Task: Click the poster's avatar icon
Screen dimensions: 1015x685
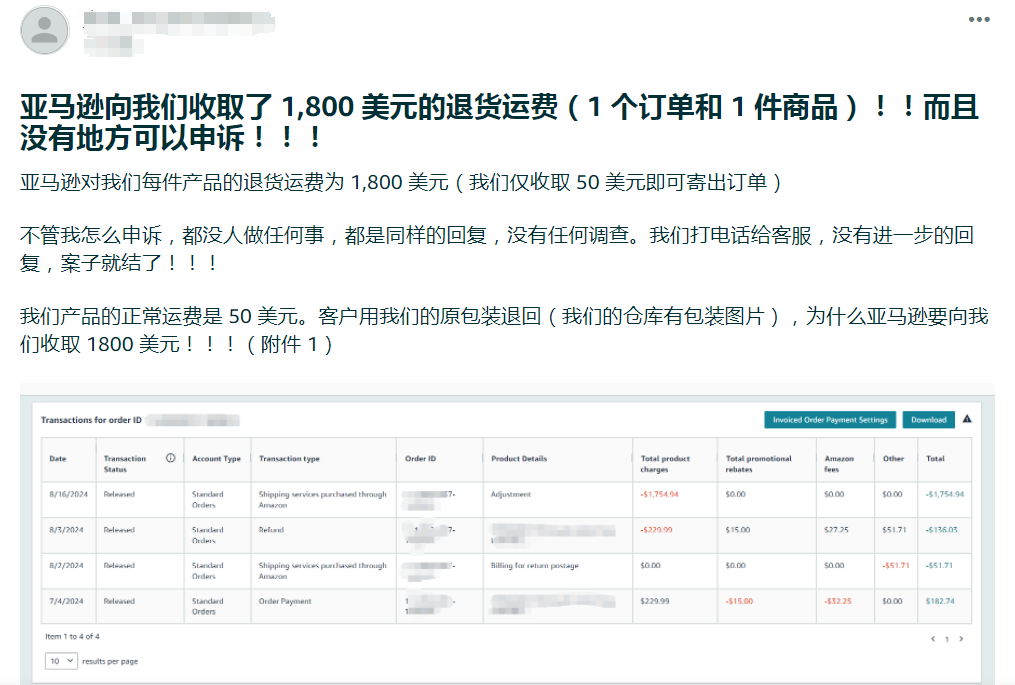Action: [x=45, y=30]
